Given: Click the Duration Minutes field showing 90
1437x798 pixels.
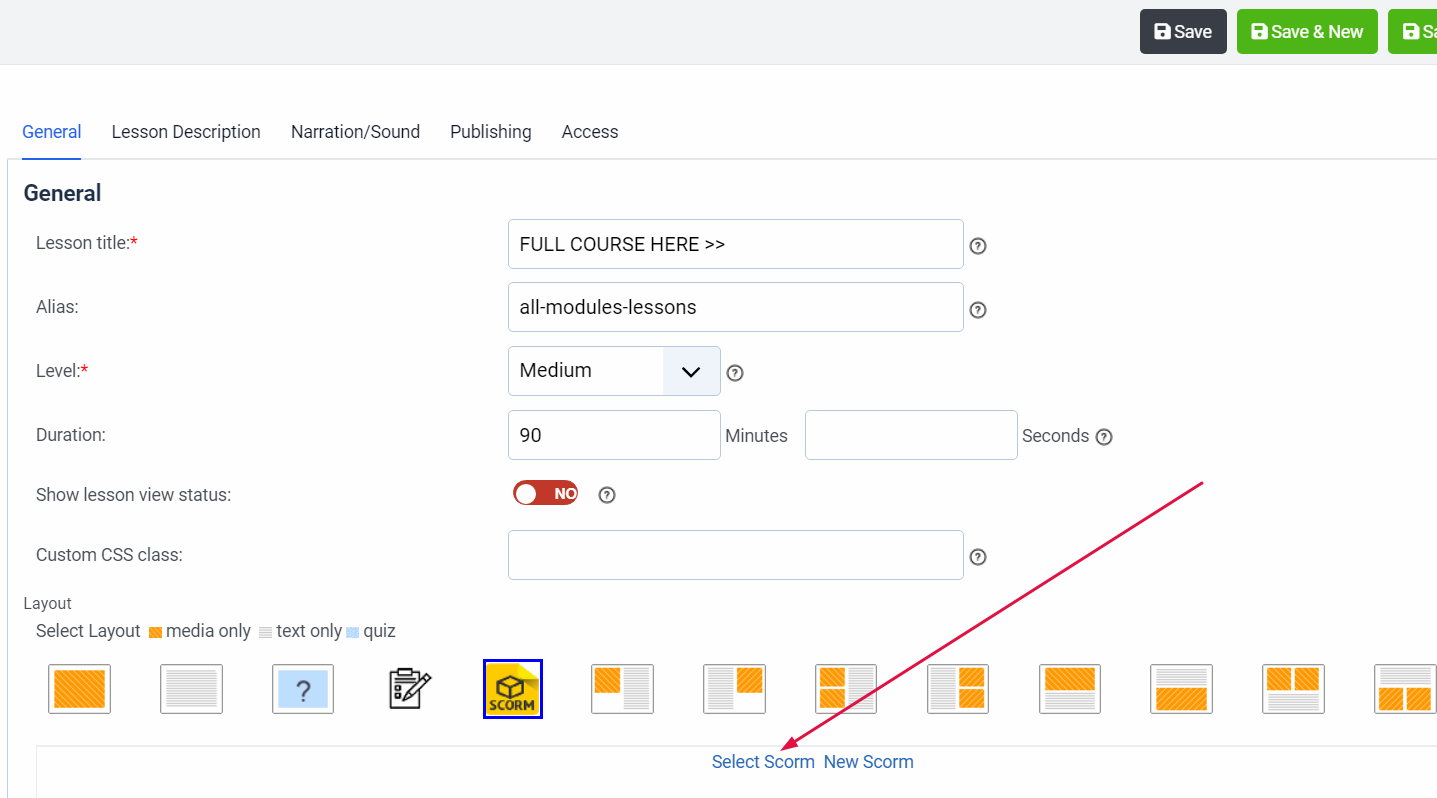Looking at the screenshot, I should [x=614, y=435].
